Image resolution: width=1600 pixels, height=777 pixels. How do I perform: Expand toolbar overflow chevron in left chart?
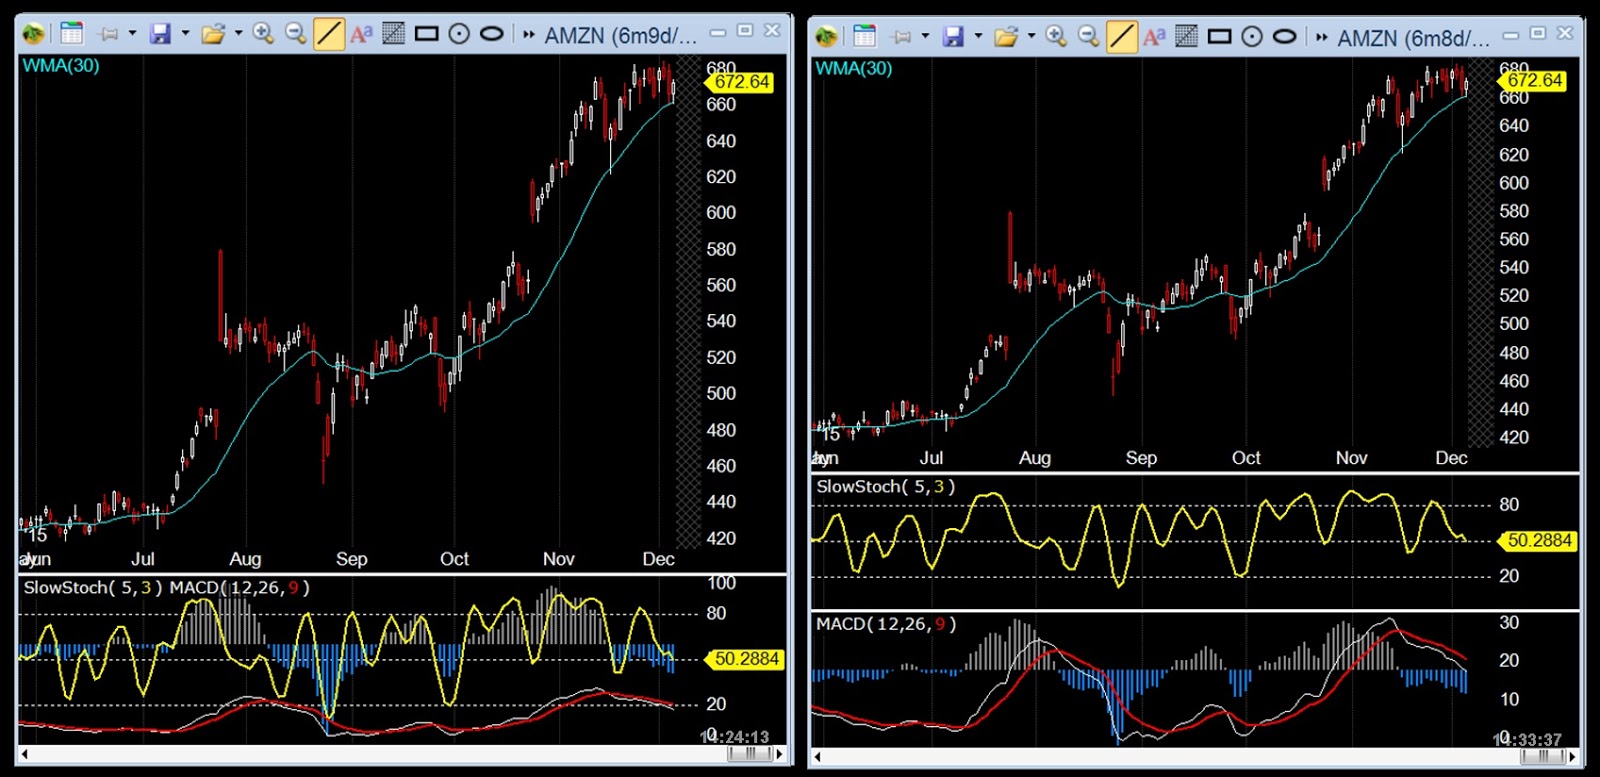[529, 35]
